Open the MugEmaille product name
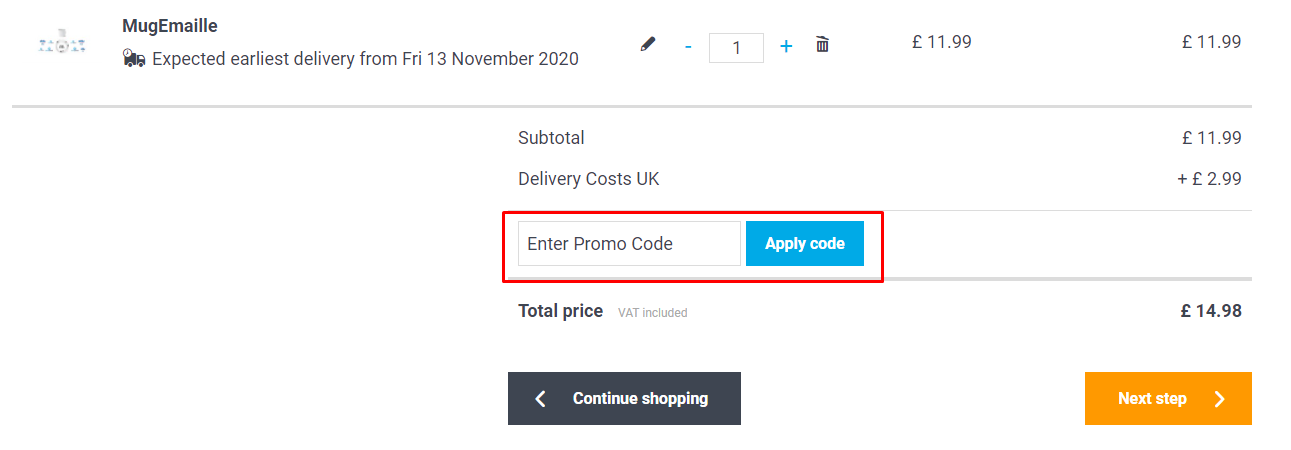 (x=170, y=25)
